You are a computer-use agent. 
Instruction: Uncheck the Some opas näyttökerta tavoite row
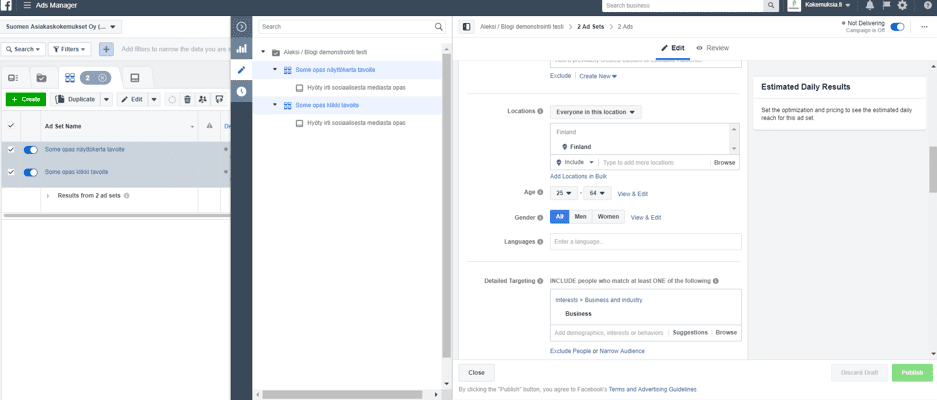tap(11, 149)
